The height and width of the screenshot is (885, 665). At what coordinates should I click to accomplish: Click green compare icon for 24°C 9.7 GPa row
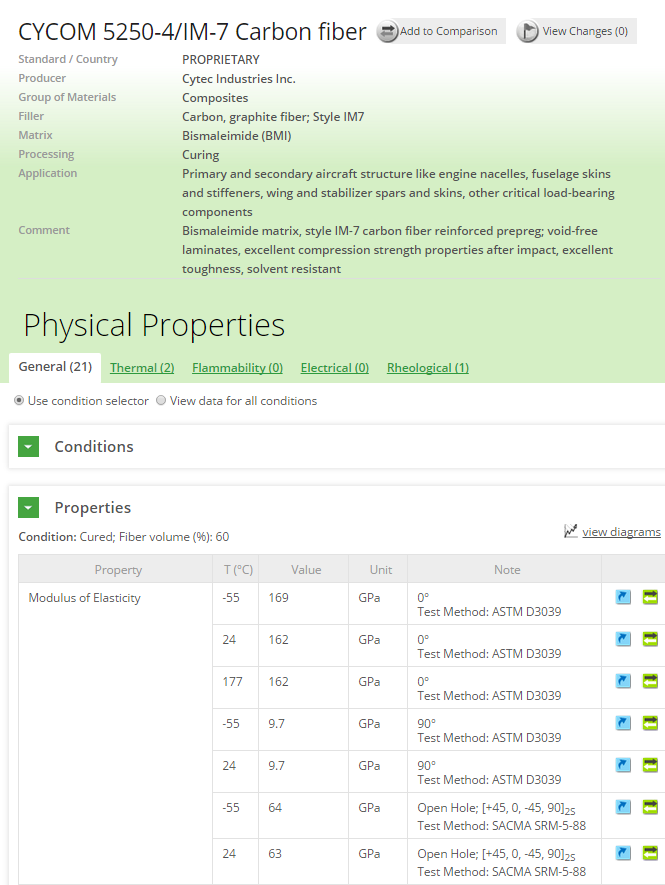point(650,765)
